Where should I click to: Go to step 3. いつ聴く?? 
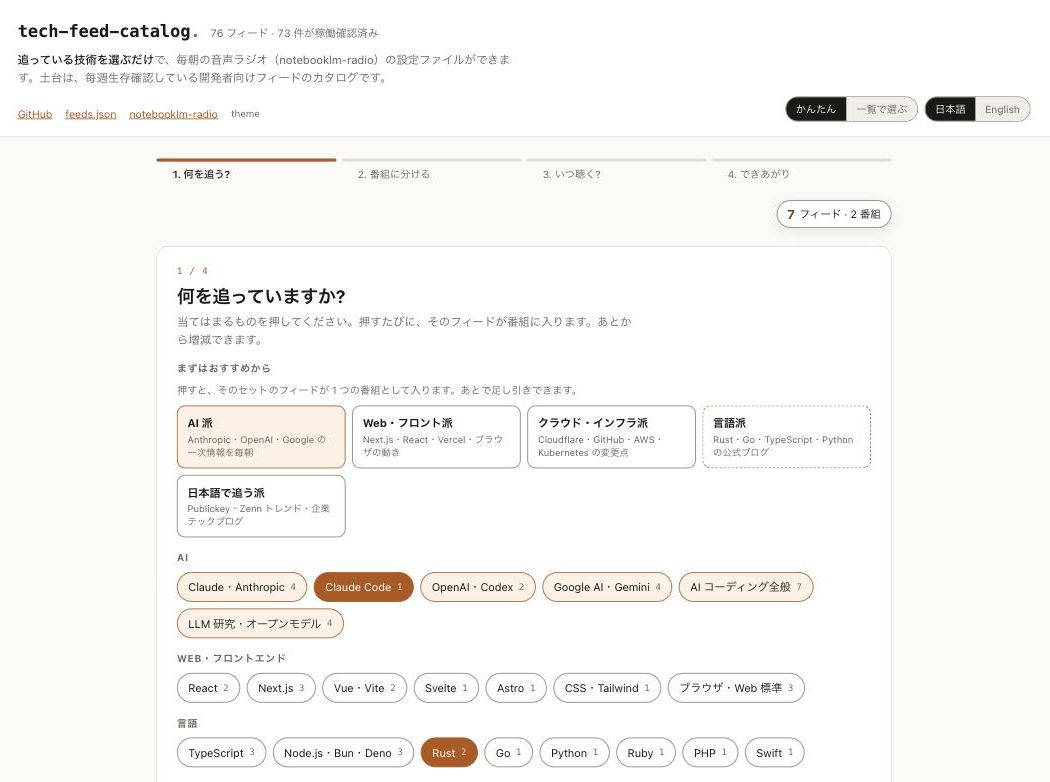616,169
